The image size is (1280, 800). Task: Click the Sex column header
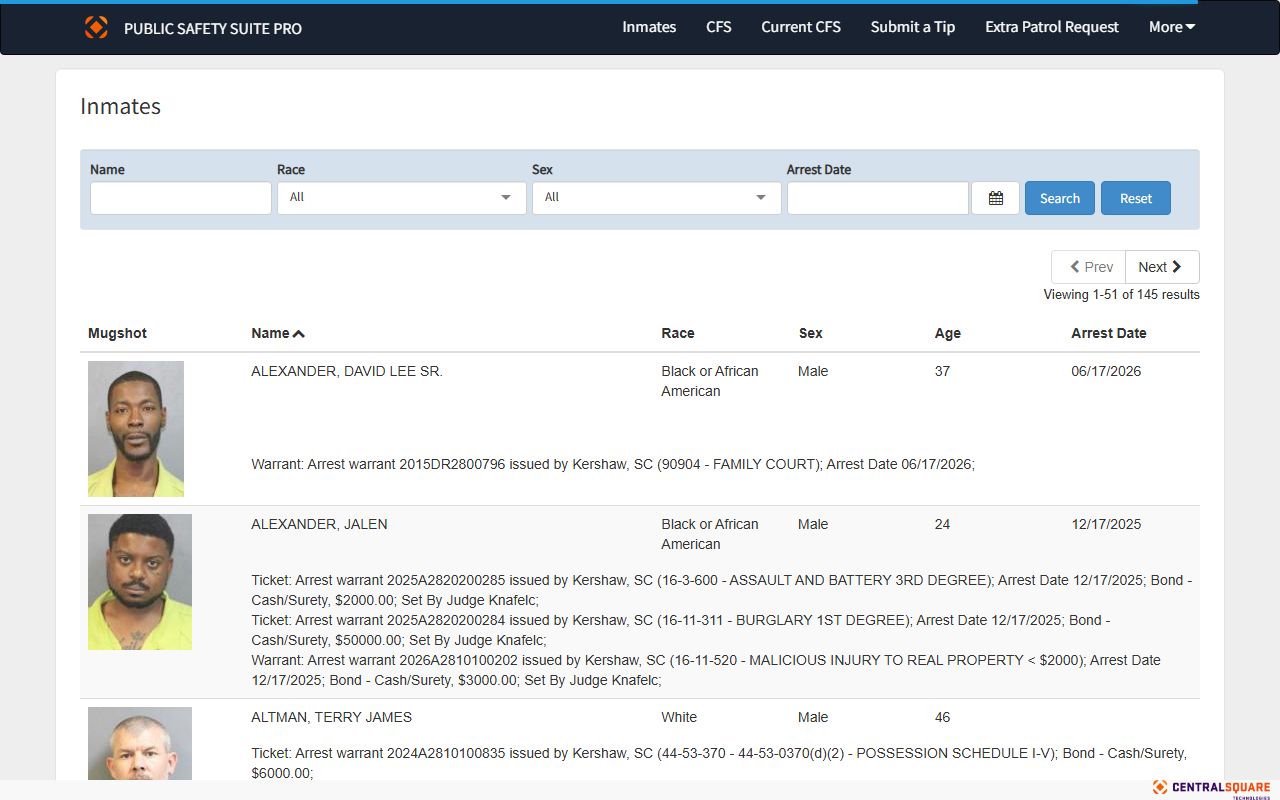[811, 333]
